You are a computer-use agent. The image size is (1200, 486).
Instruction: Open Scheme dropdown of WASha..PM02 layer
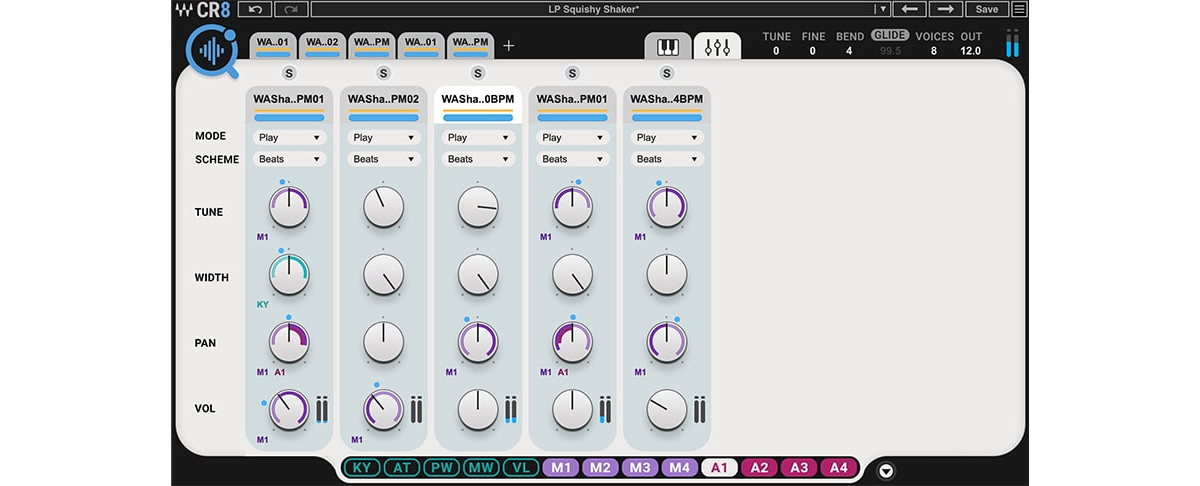(383, 159)
